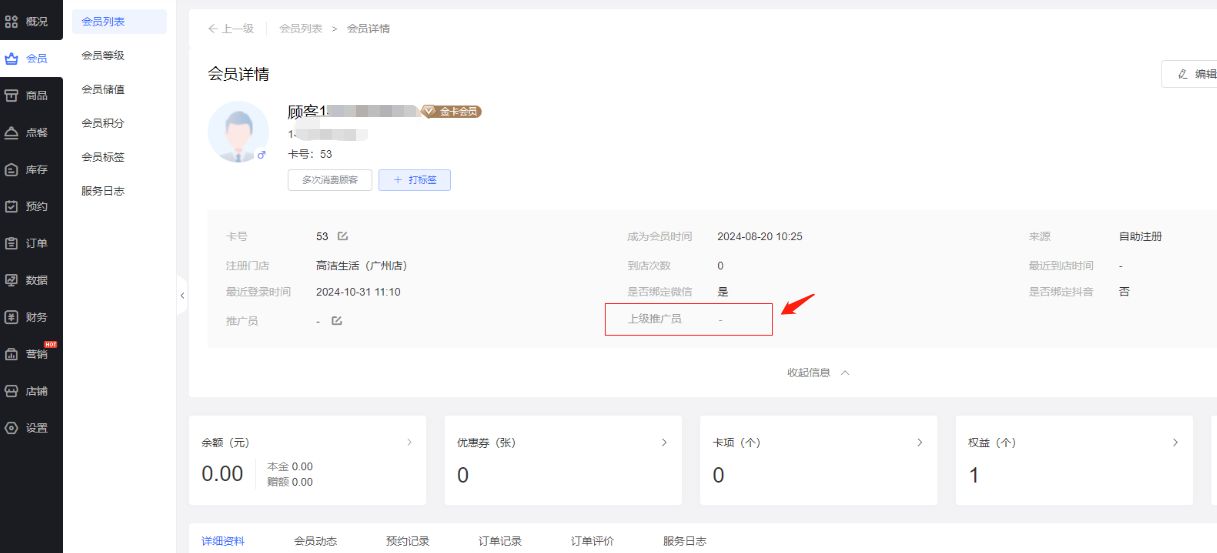This screenshot has width=1217, height=553.
Task: Click the 会员详情 page heading
Action: (x=238, y=74)
